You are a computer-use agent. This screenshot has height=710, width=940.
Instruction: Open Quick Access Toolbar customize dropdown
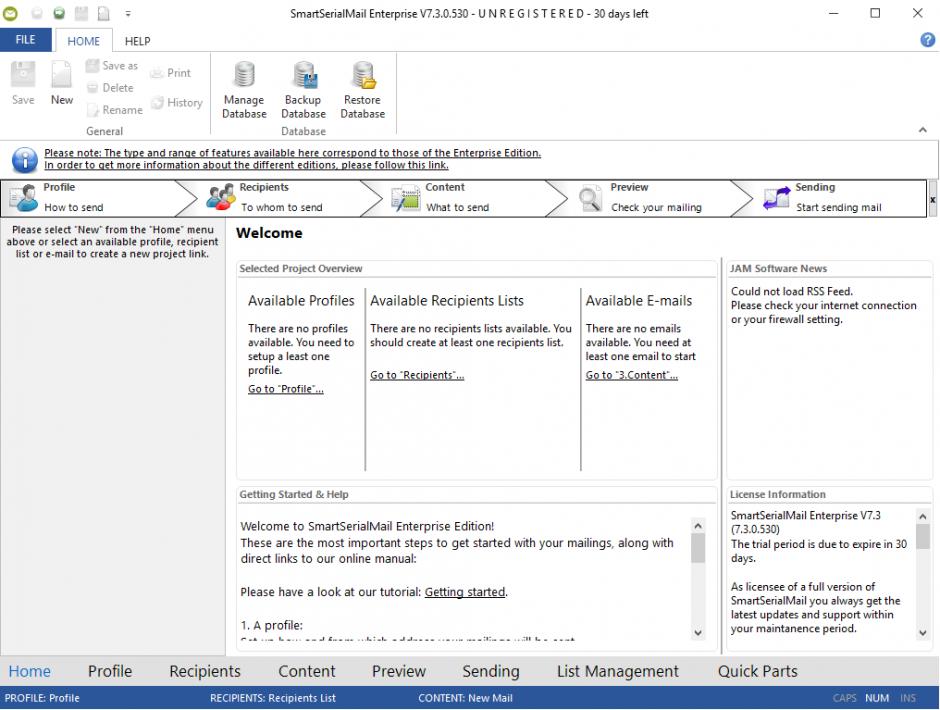[128, 13]
